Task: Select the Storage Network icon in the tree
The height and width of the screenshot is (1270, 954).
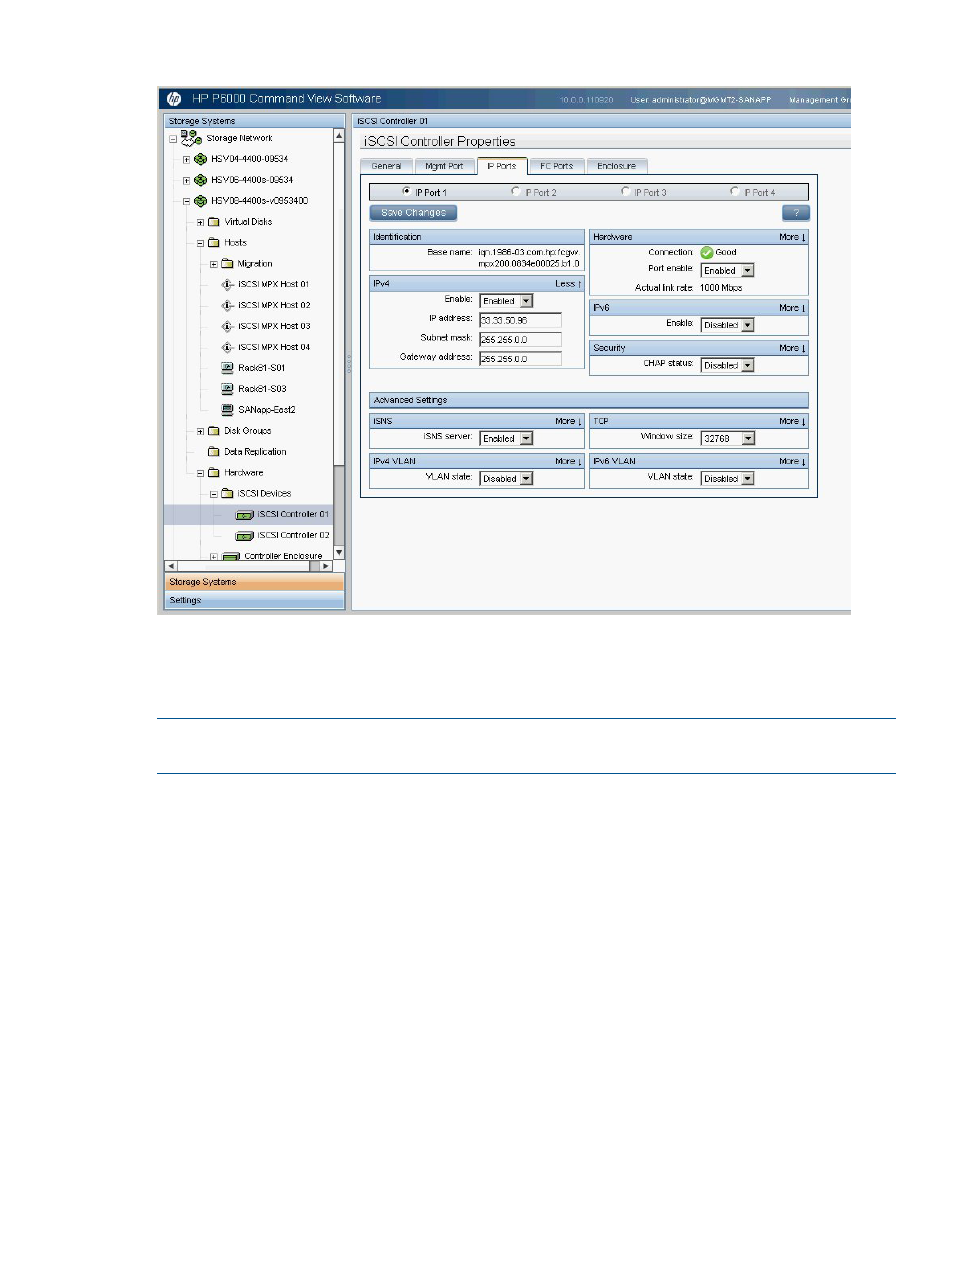Action: coord(191,138)
